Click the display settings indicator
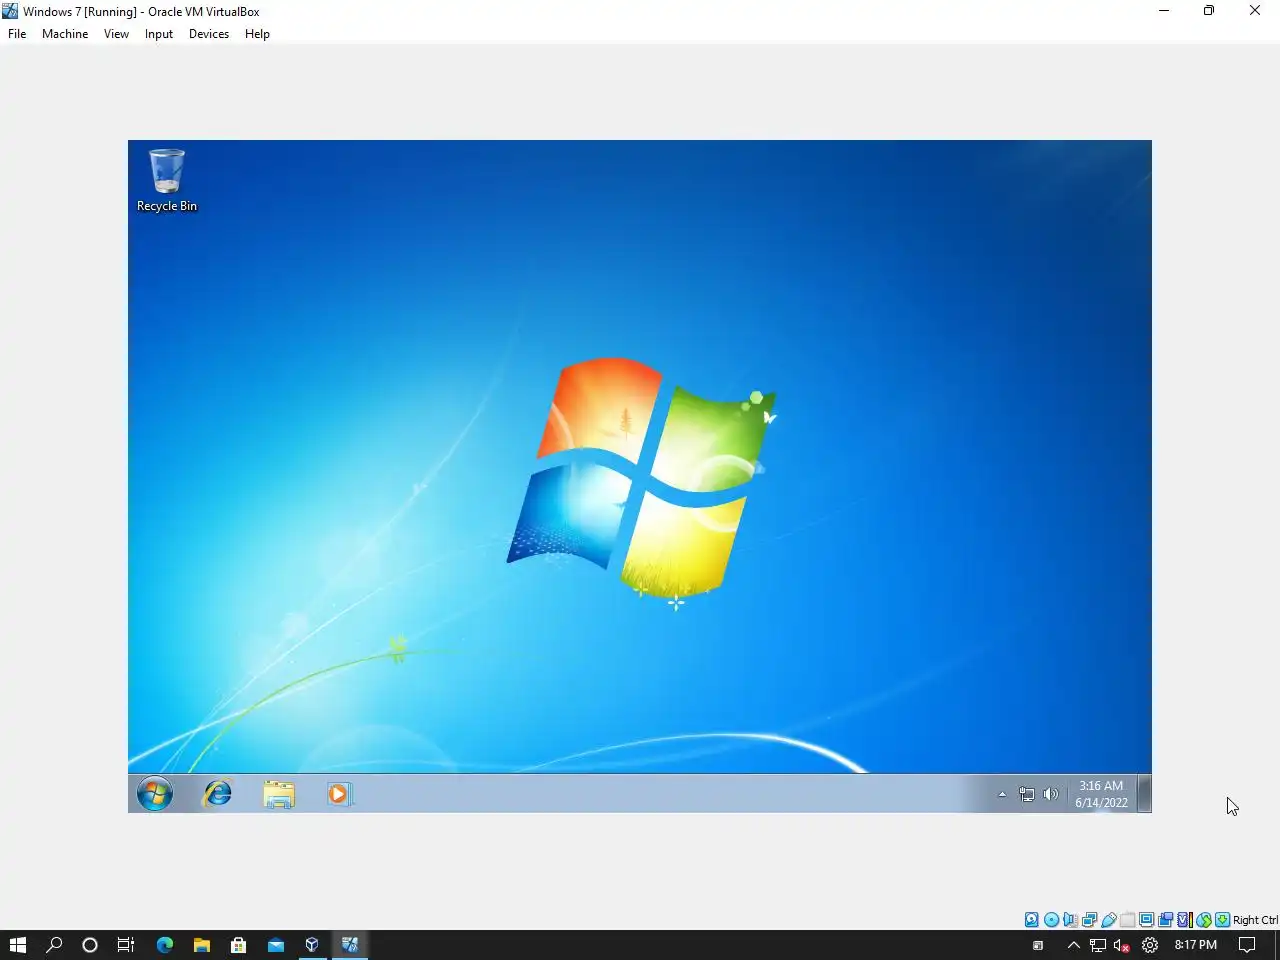Screen dimensions: 1280x960 coord(1147,920)
